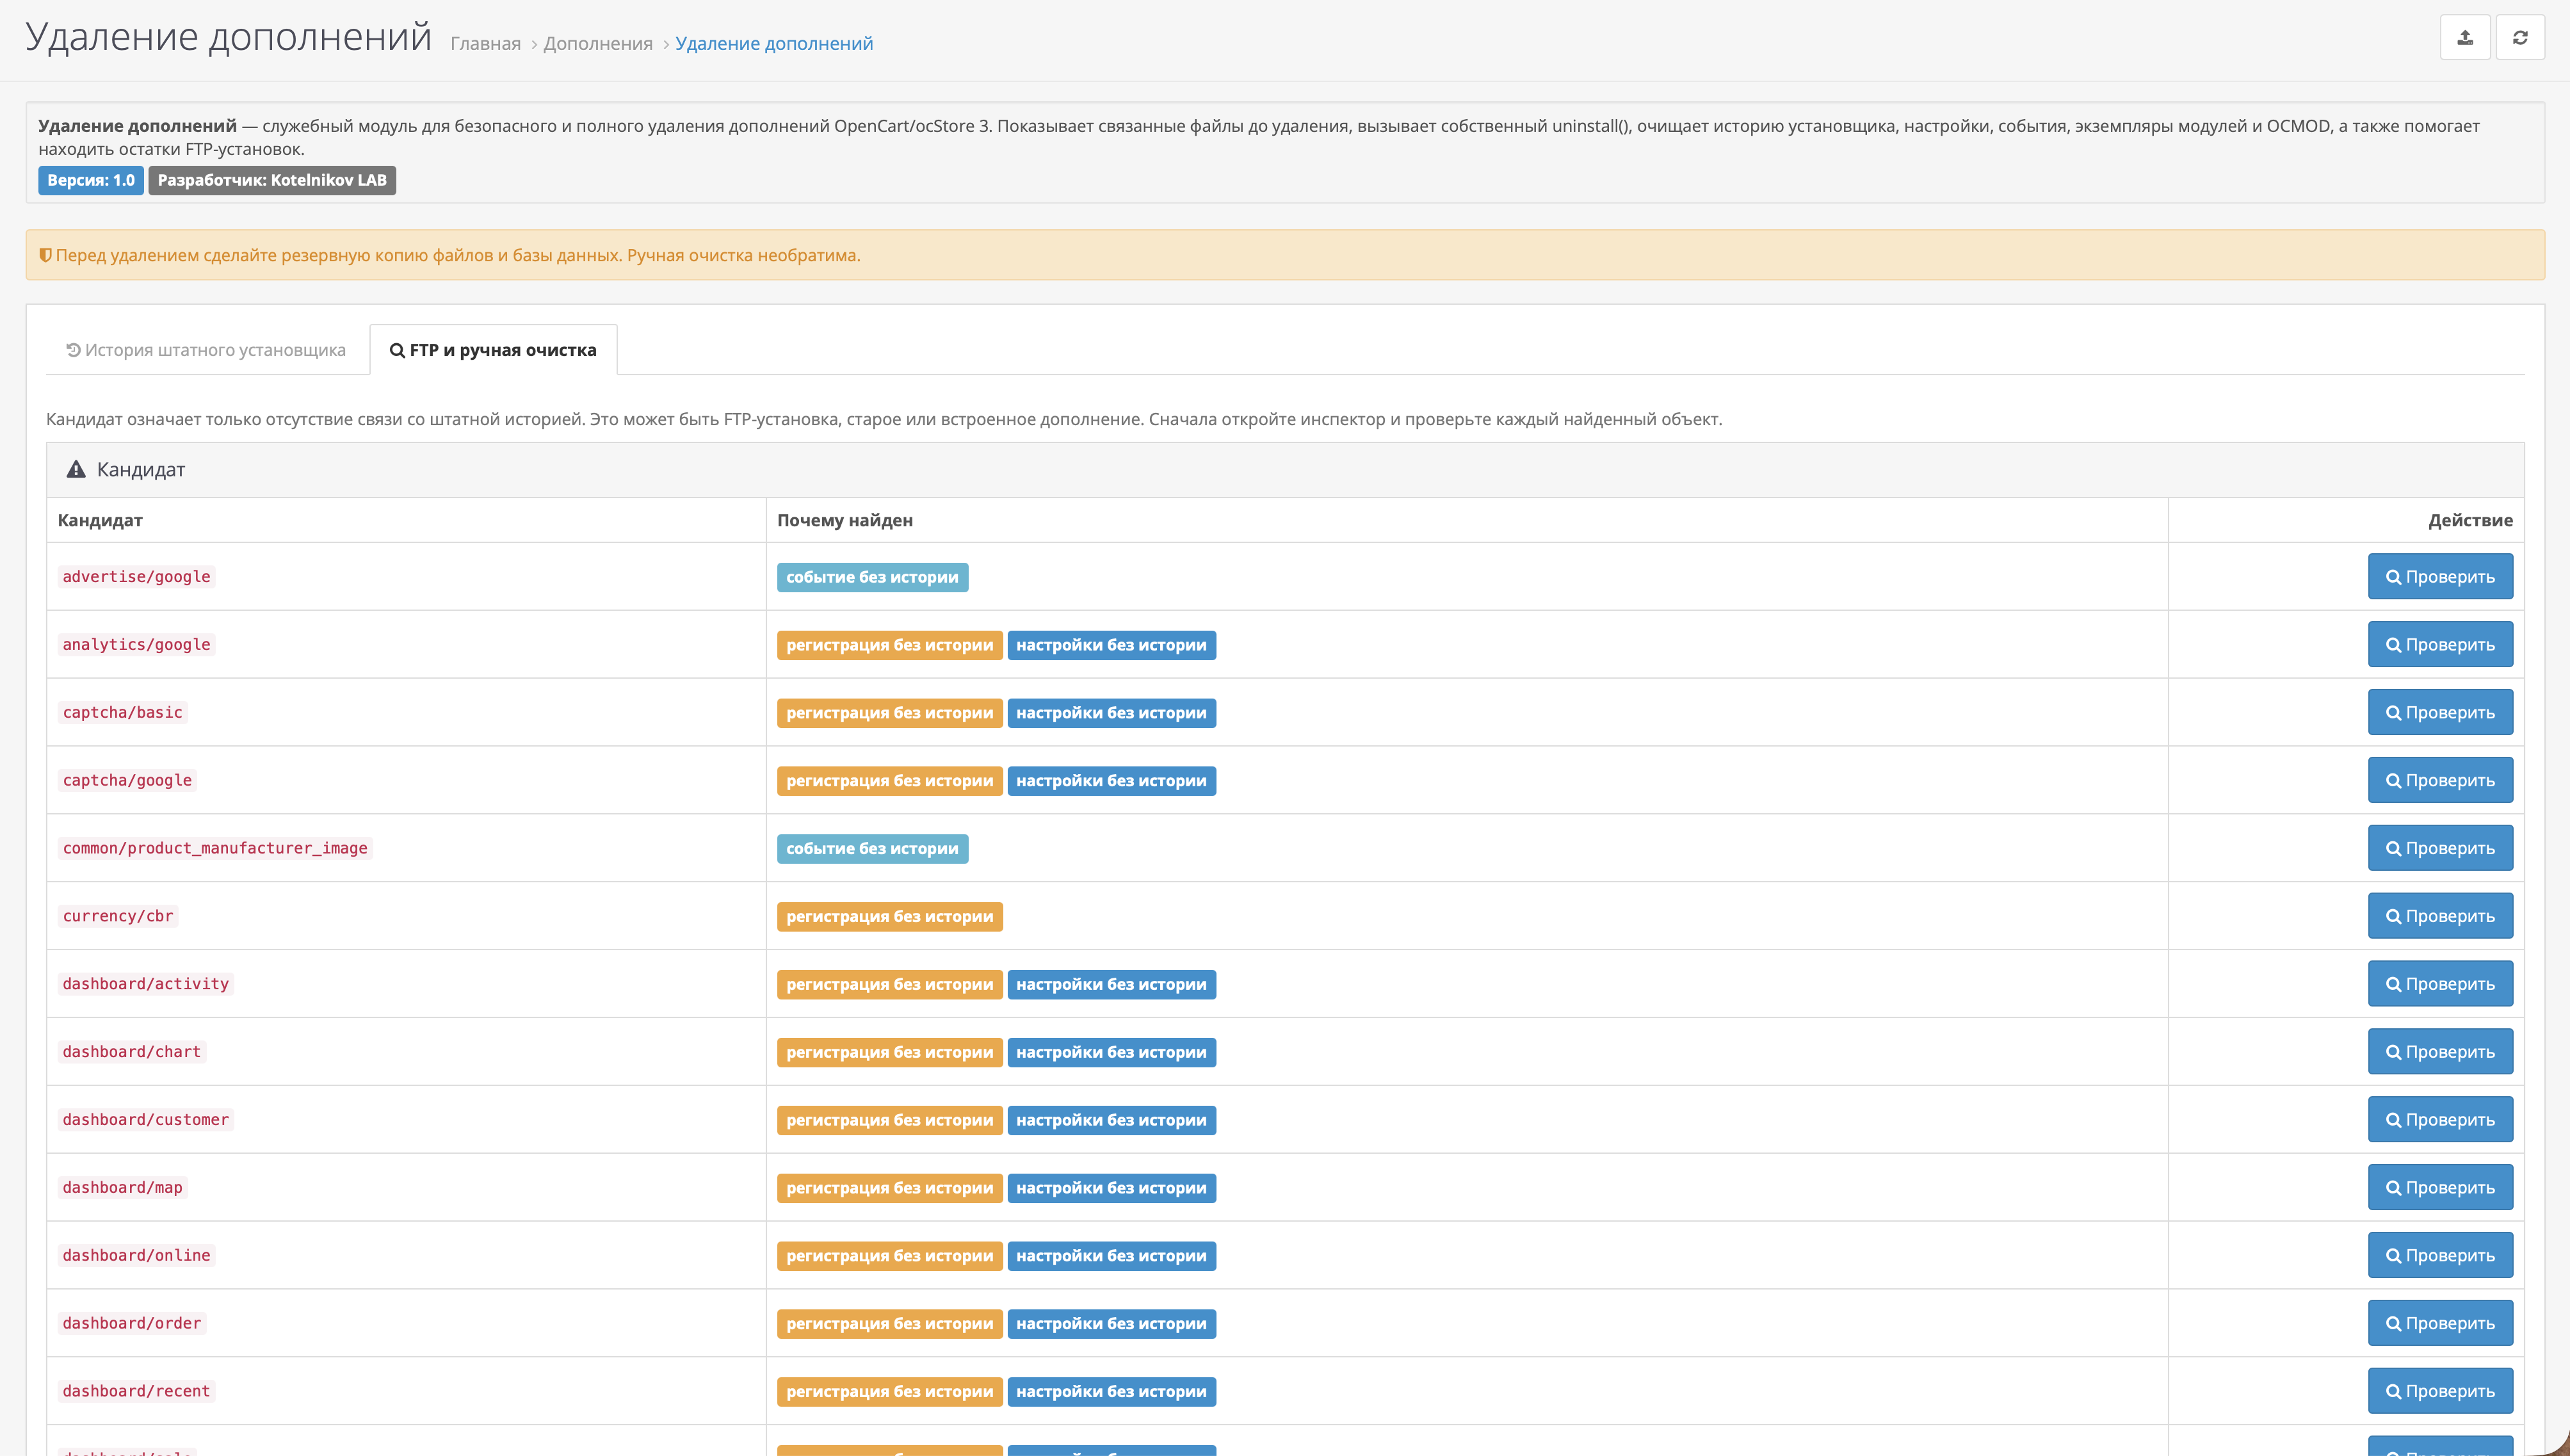Screen dimensions: 2570x1456
Task: Select the analytics/google candidate name
Action: pos(136,645)
